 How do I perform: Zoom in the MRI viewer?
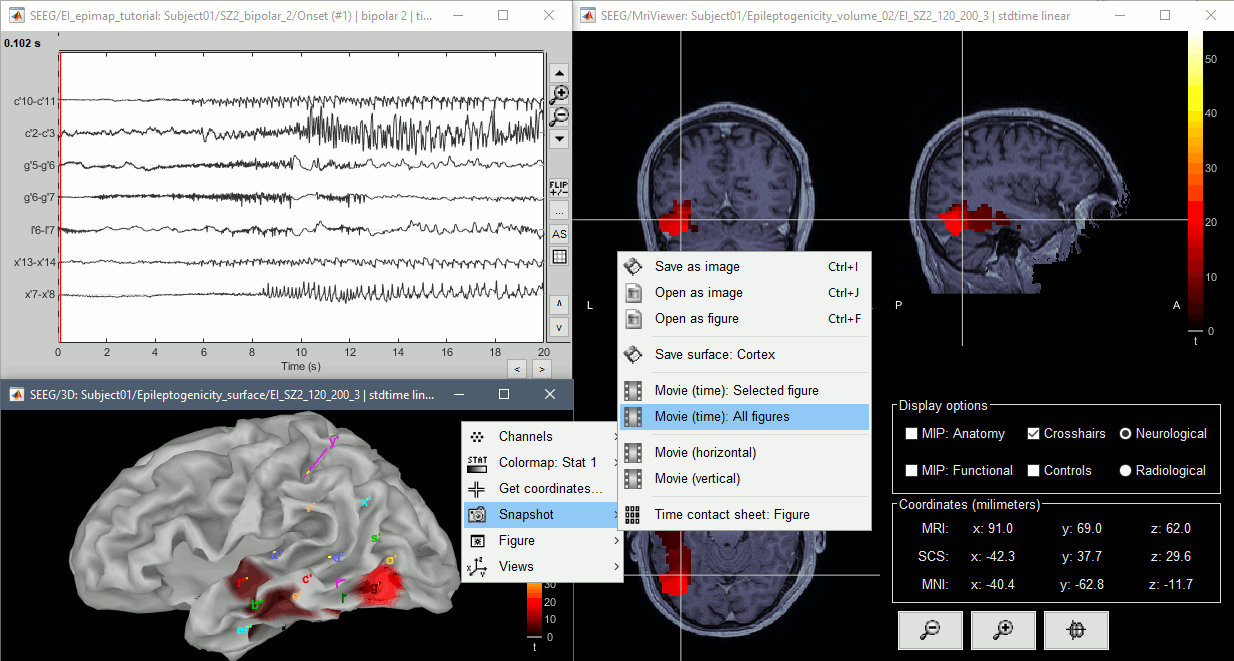pos(1003,630)
